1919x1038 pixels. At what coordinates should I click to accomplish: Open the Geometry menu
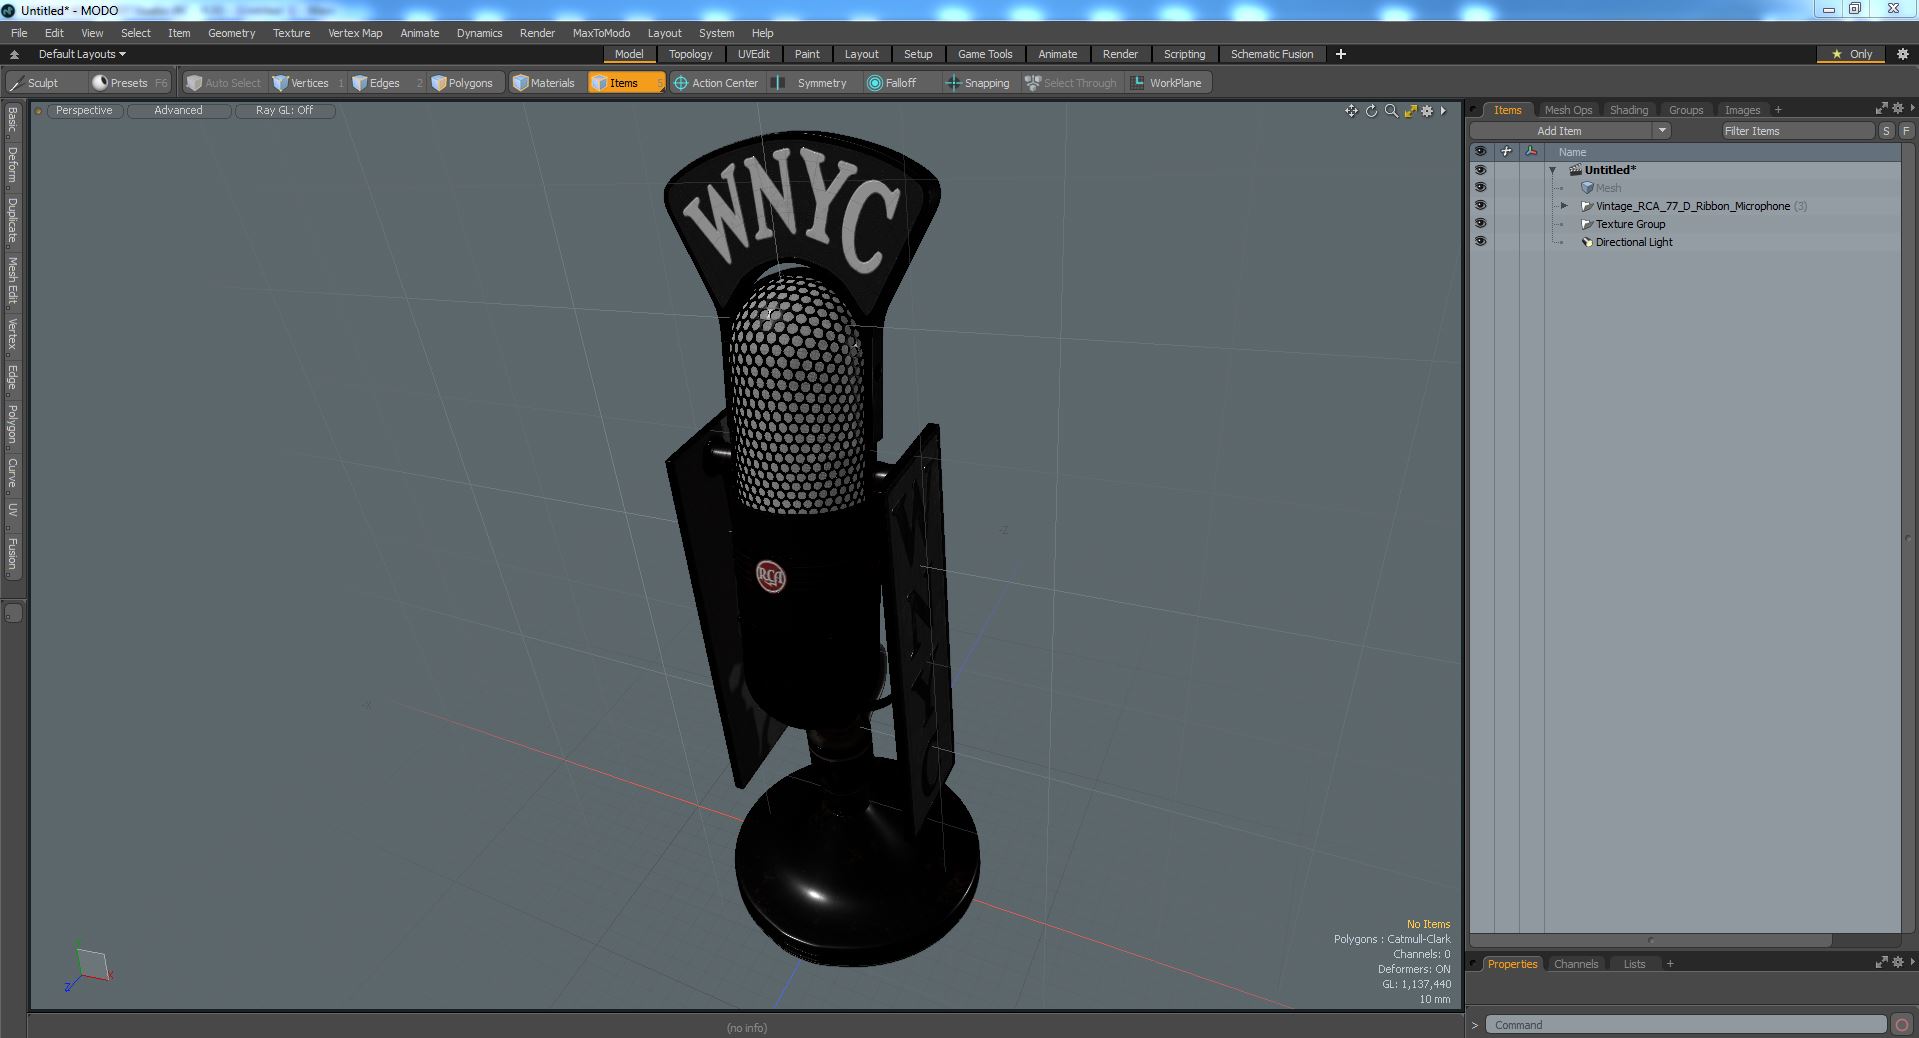(x=231, y=33)
